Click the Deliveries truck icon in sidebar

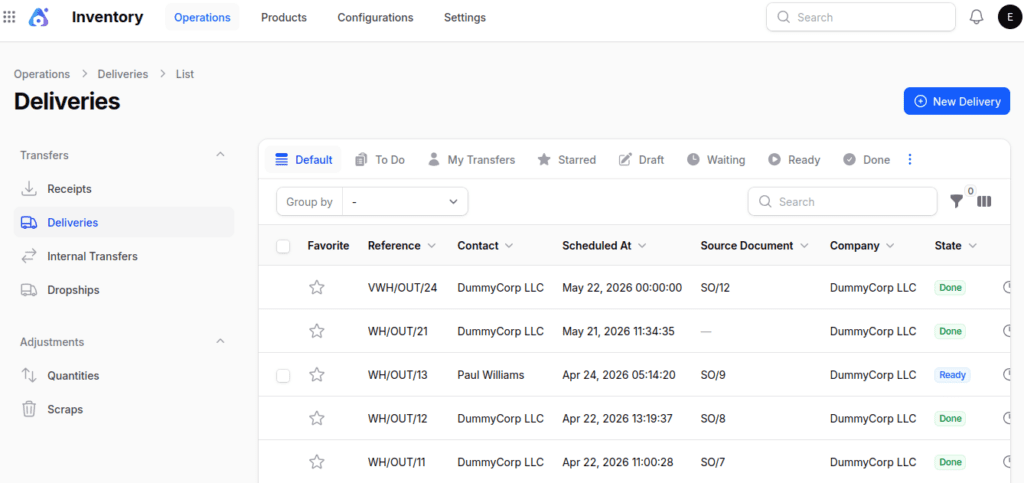coord(29,223)
